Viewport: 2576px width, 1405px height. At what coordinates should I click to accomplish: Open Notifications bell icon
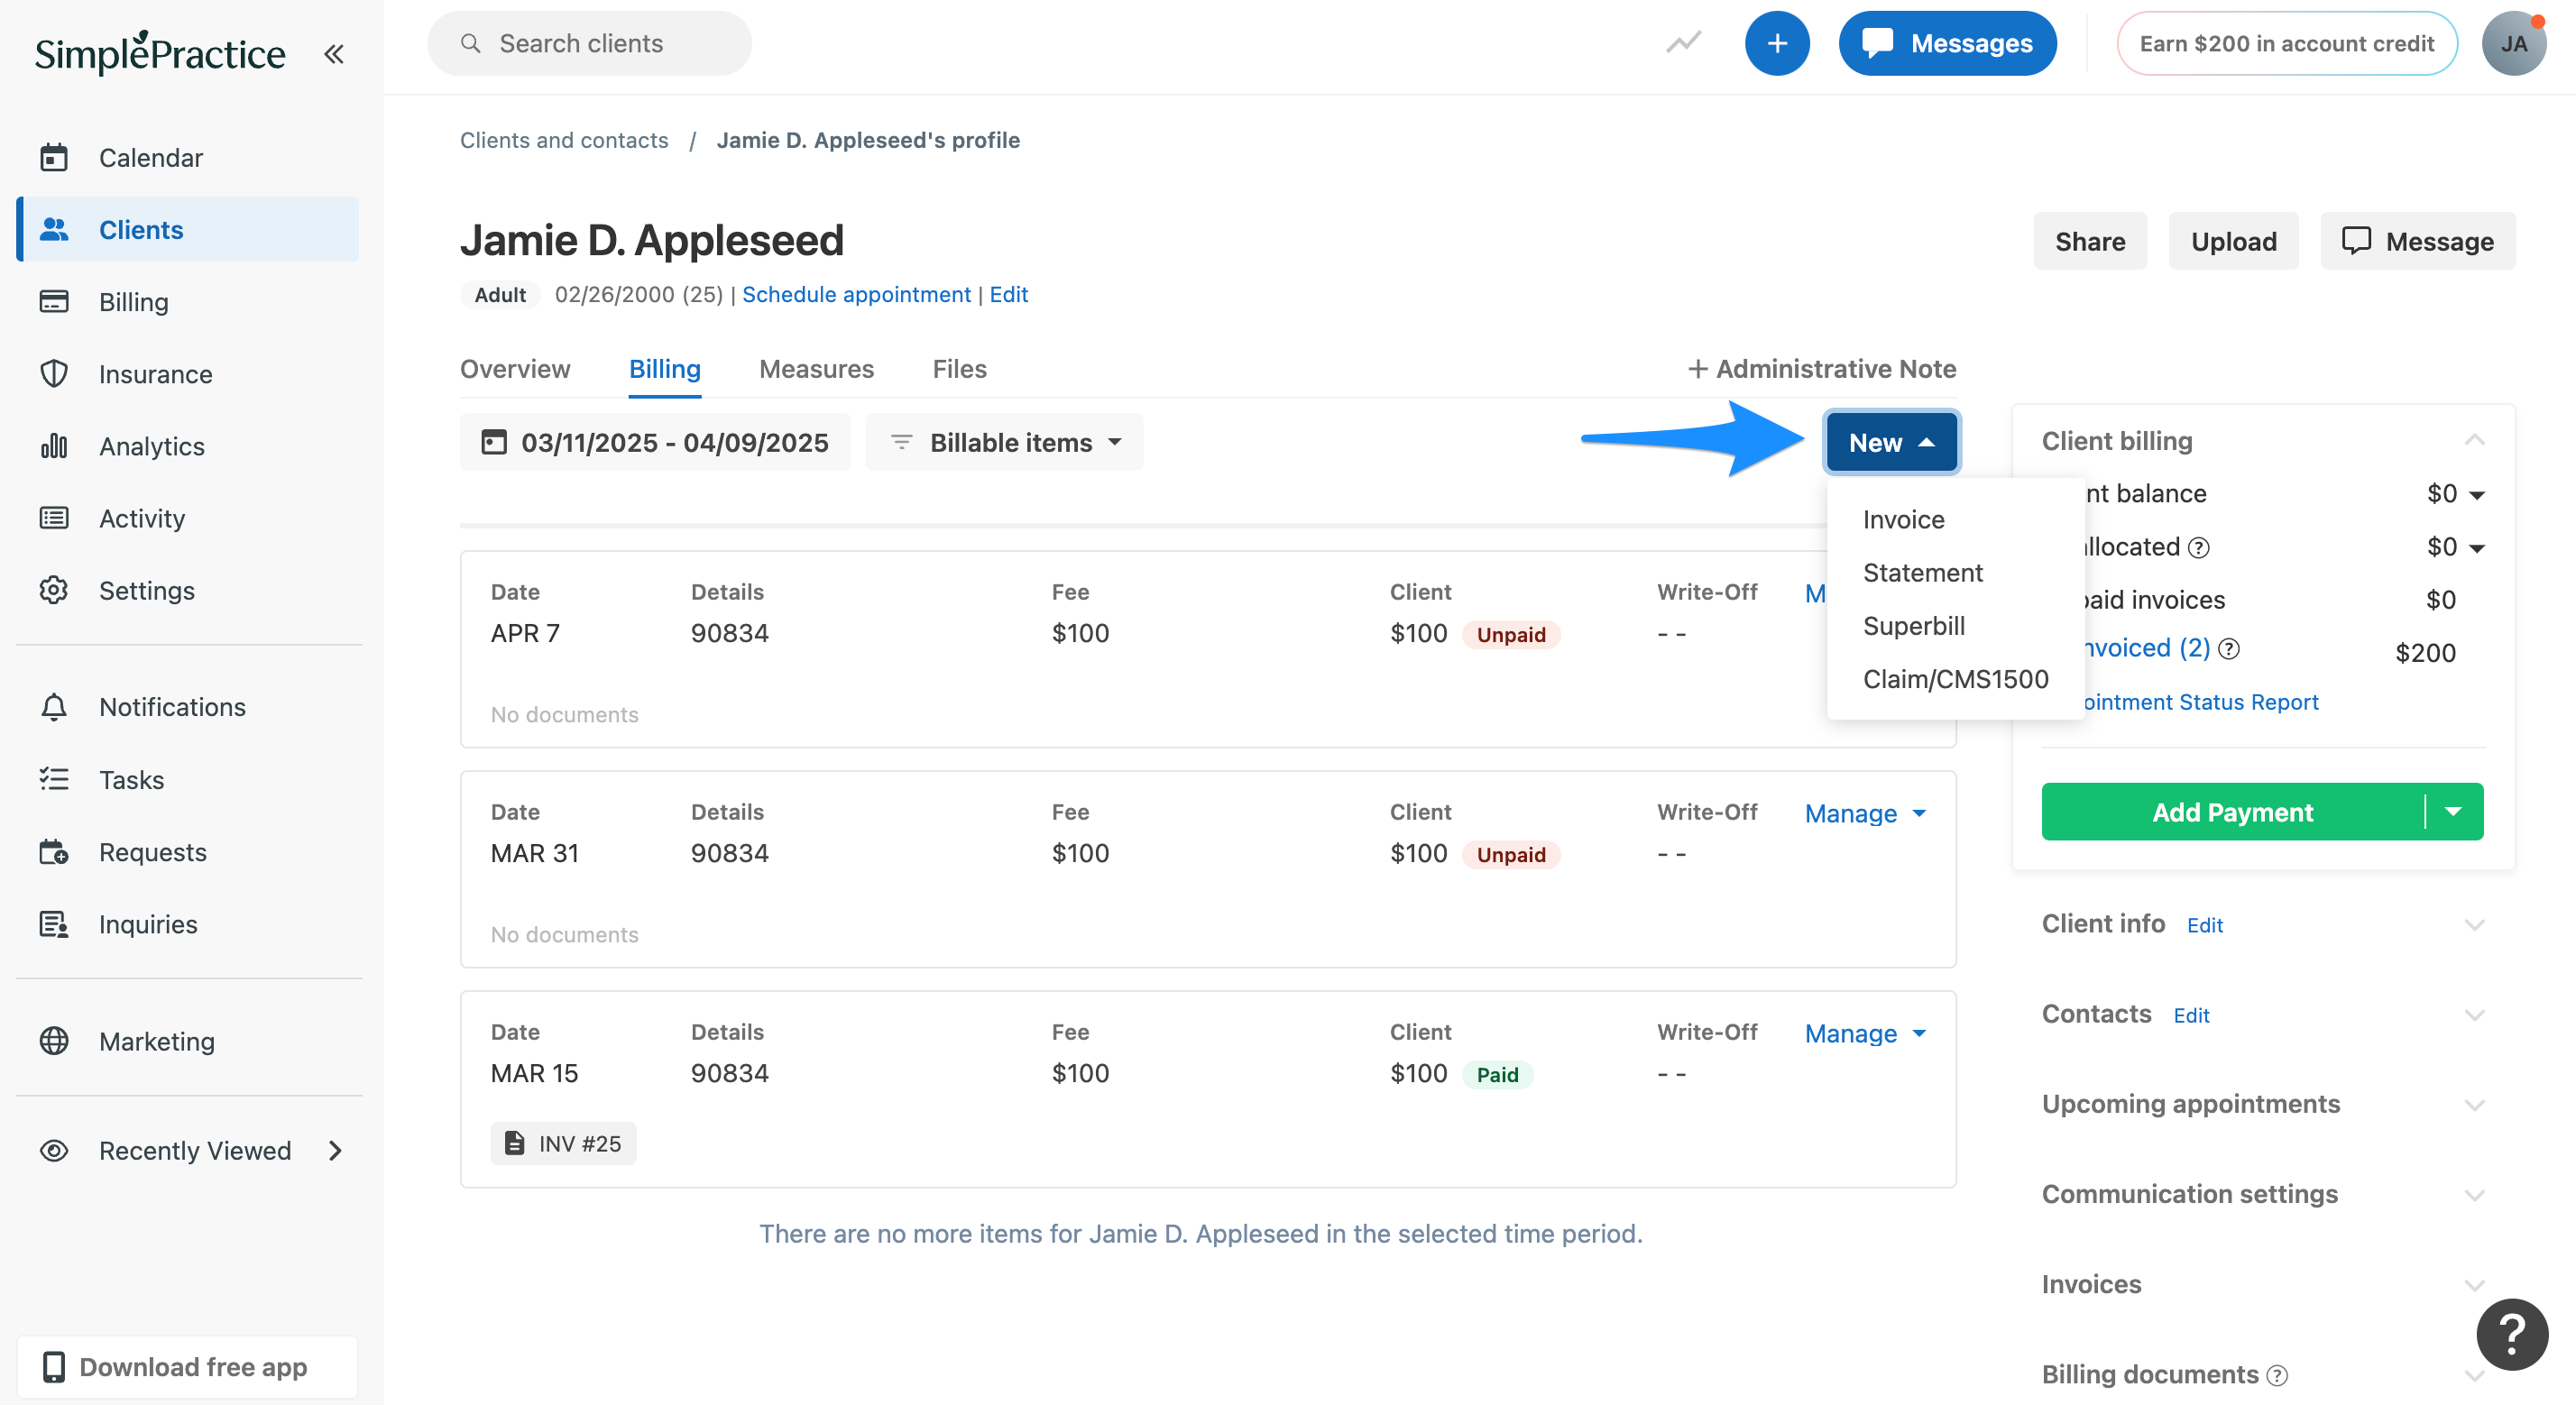pyautogui.click(x=54, y=707)
